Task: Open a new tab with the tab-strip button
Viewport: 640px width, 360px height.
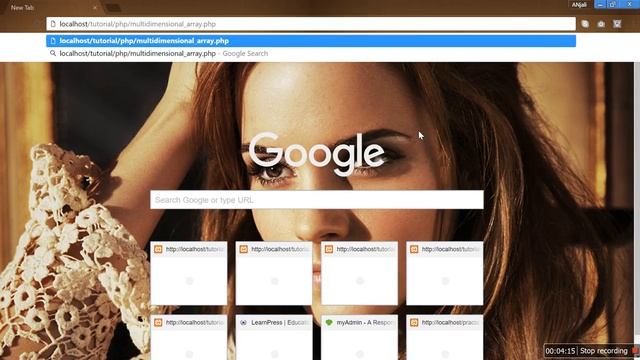Action: coord(113,7)
